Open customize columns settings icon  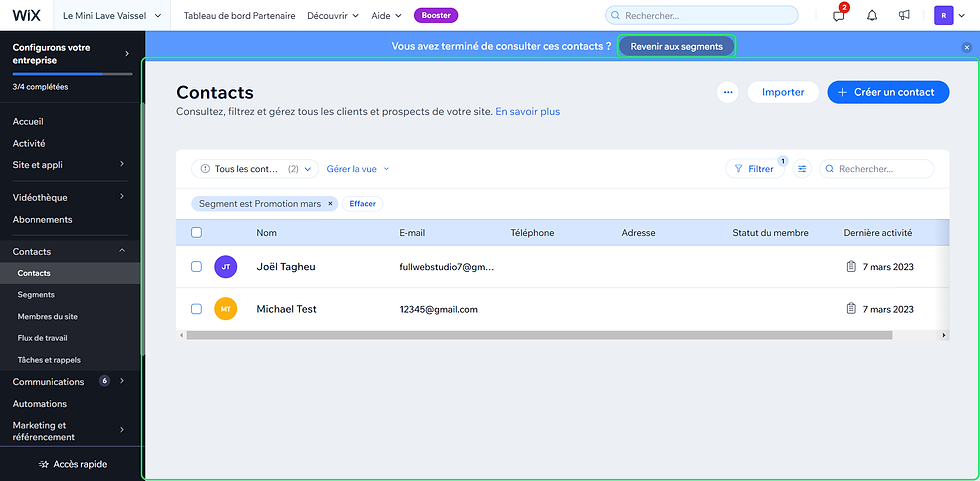[802, 169]
